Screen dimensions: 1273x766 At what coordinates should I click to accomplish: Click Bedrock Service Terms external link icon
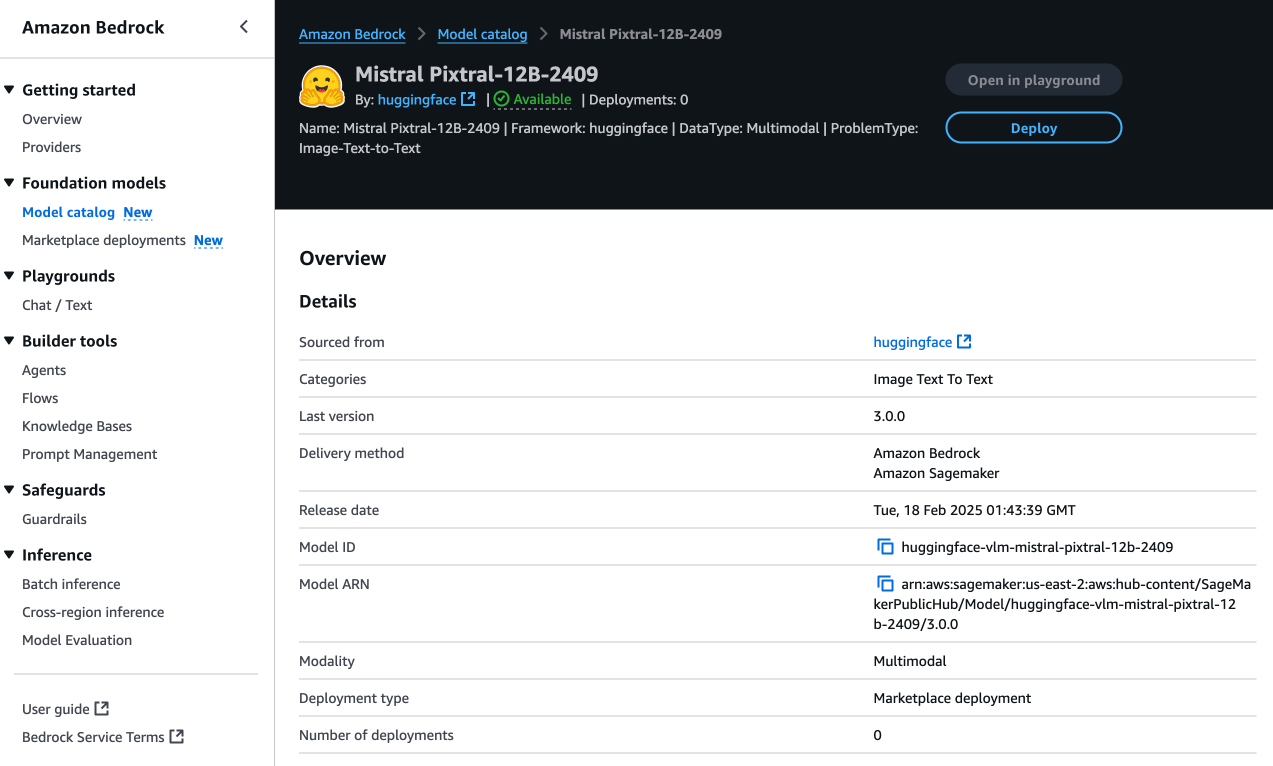coord(176,737)
